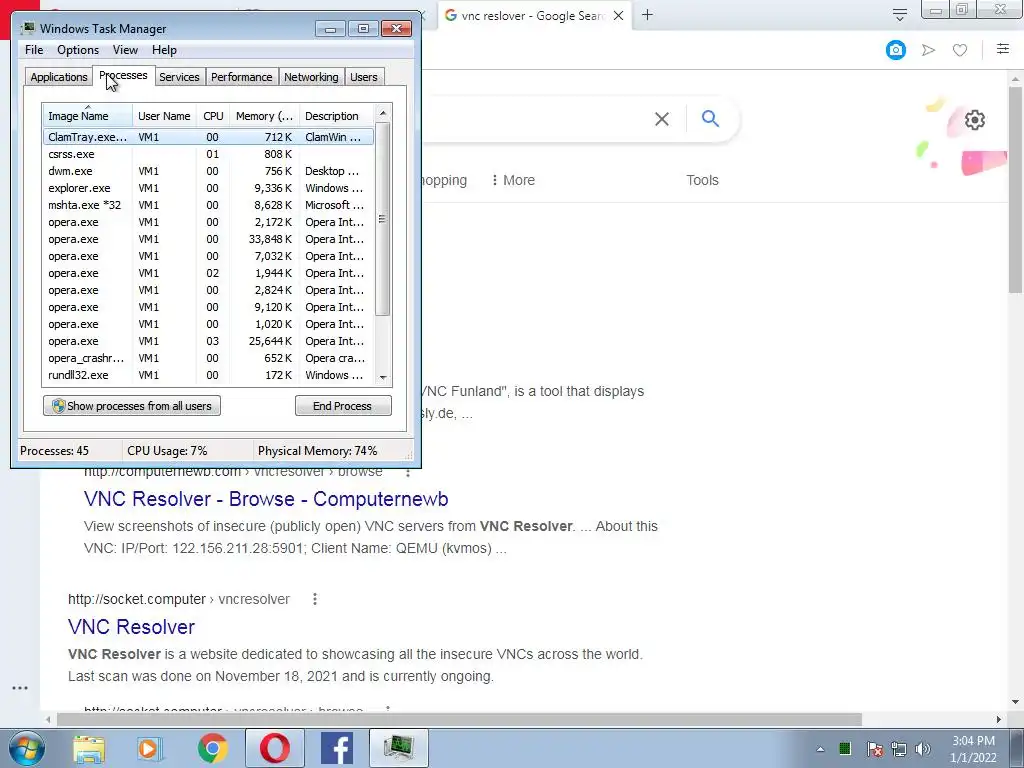Viewport: 1024px width, 768px height.
Task: Open the Task Manager View menu
Action: [125, 50]
